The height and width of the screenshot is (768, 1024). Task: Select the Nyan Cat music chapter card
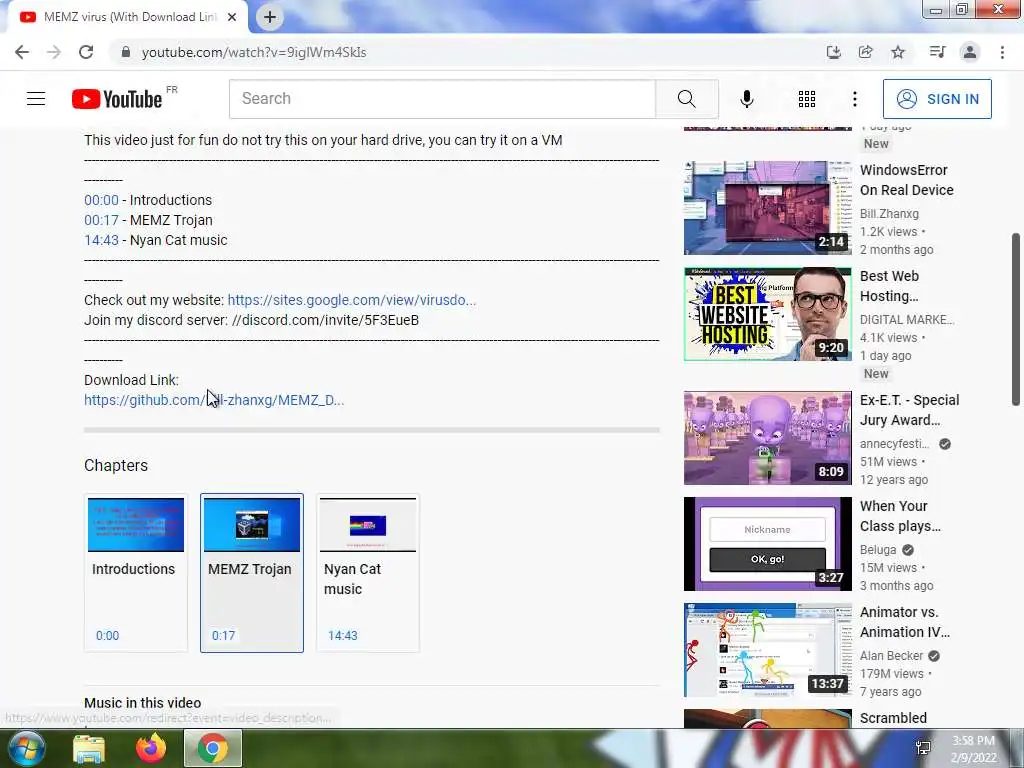(368, 573)
